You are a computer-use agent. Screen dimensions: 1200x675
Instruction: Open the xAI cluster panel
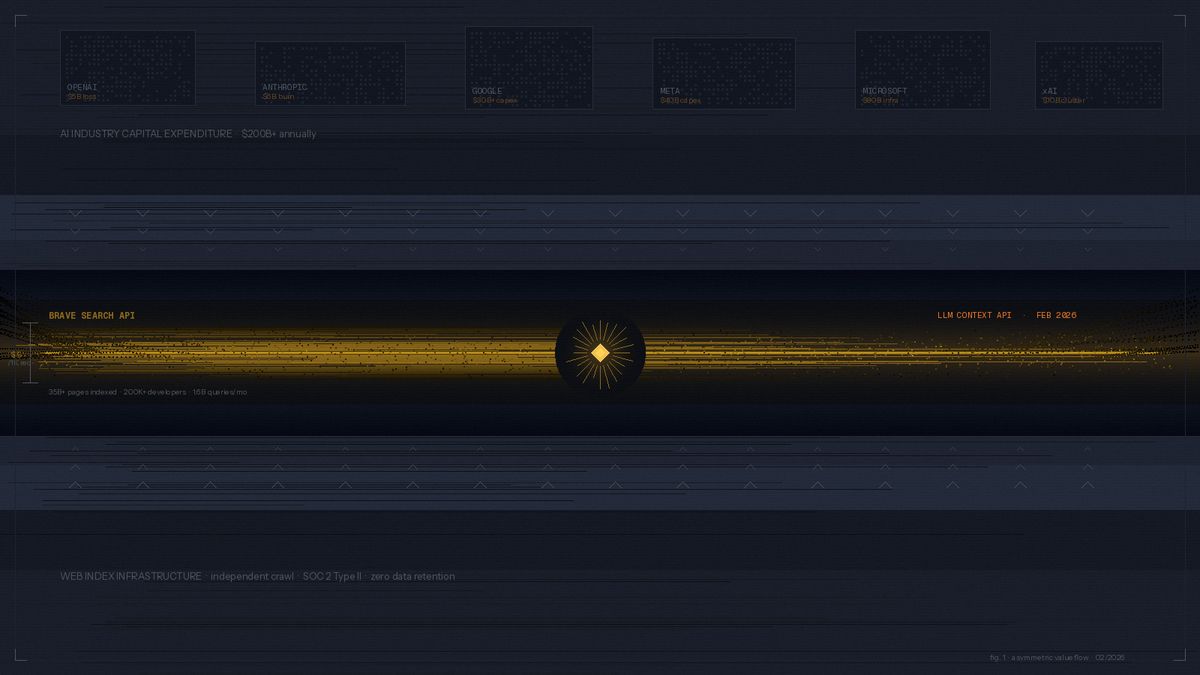tap(1098, 75)
